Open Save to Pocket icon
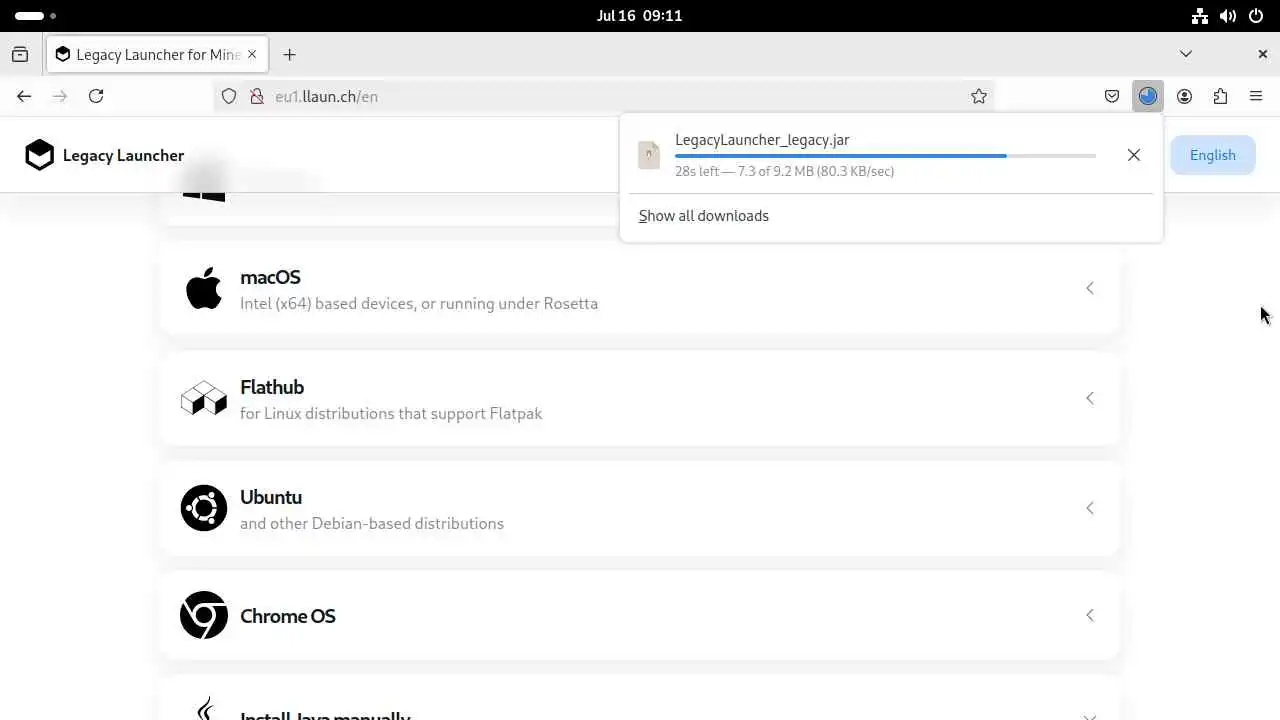 coord(1112,96)
